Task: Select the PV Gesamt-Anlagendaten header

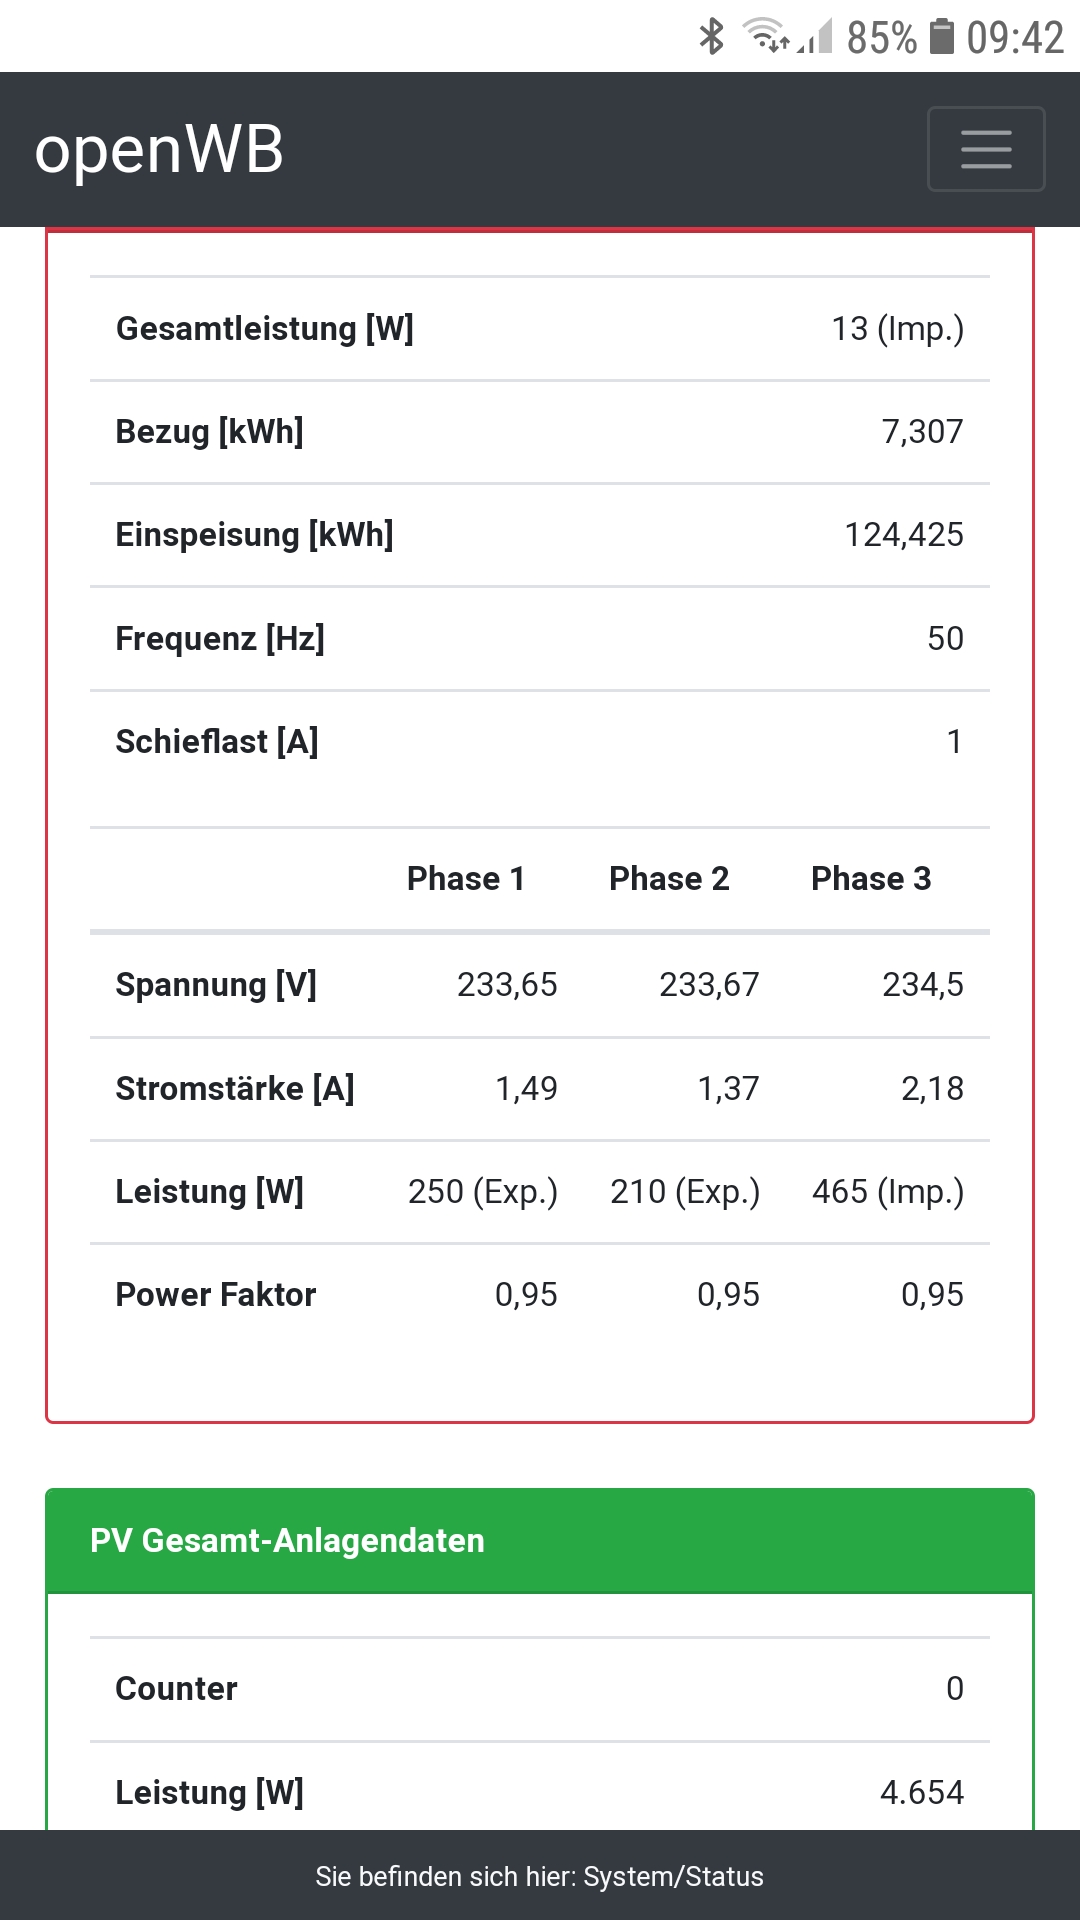Action: tap(287, 1540)
